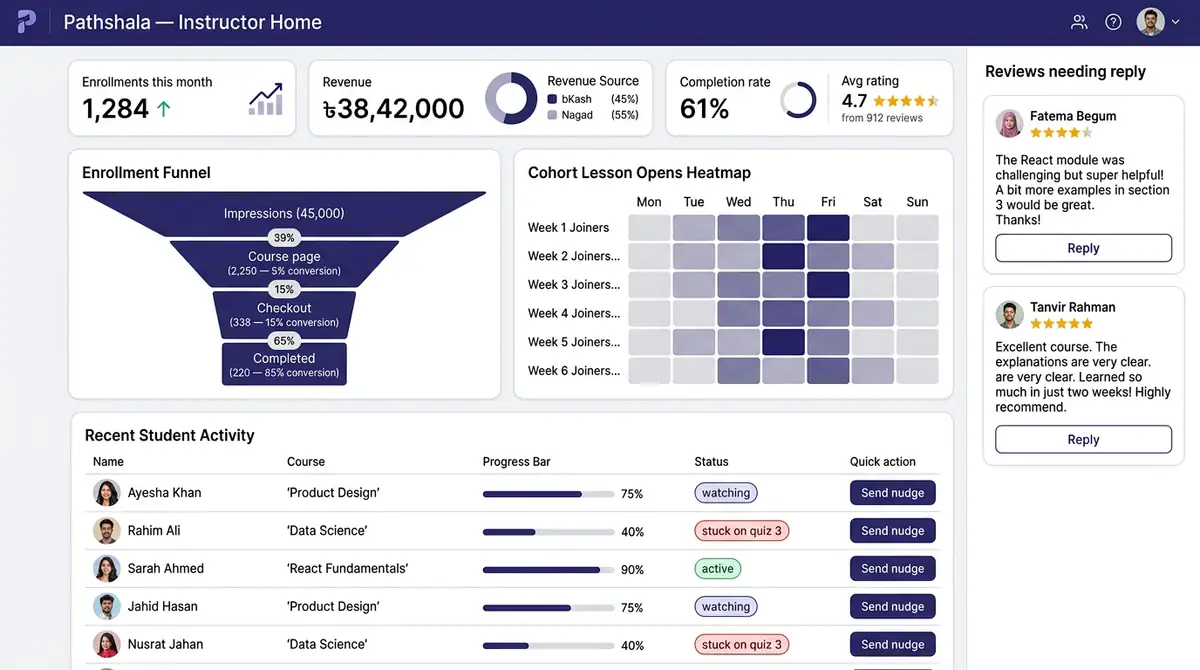Open the help question mark icon
1200x670 pixels.
pos(1113,22)
